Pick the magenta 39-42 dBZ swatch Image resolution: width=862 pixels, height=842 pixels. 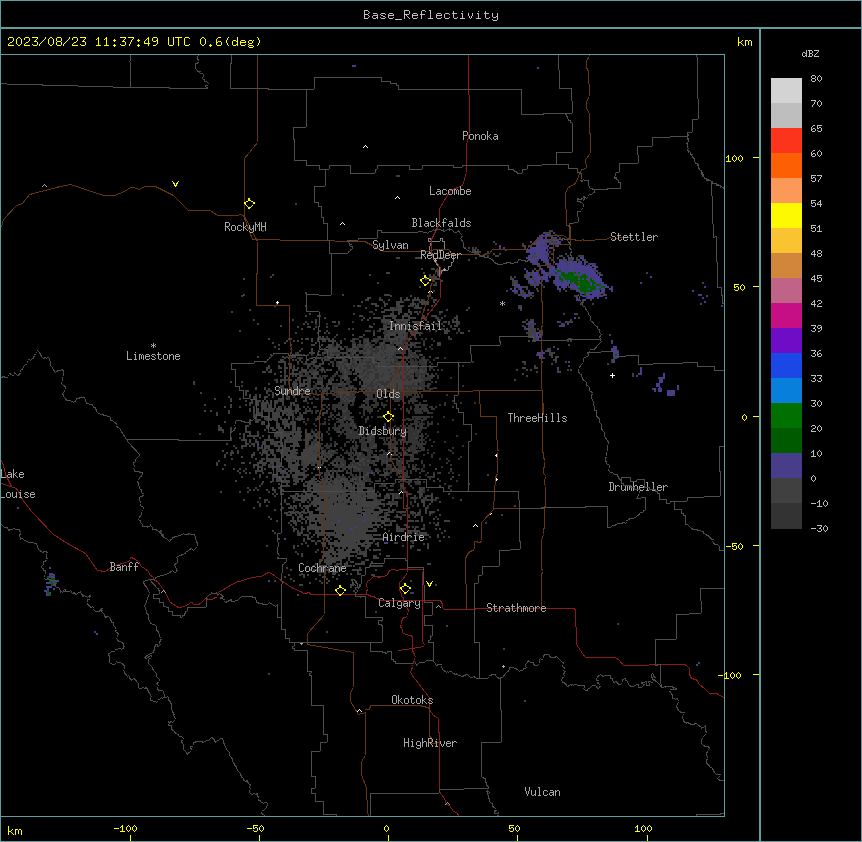(786, 315)
